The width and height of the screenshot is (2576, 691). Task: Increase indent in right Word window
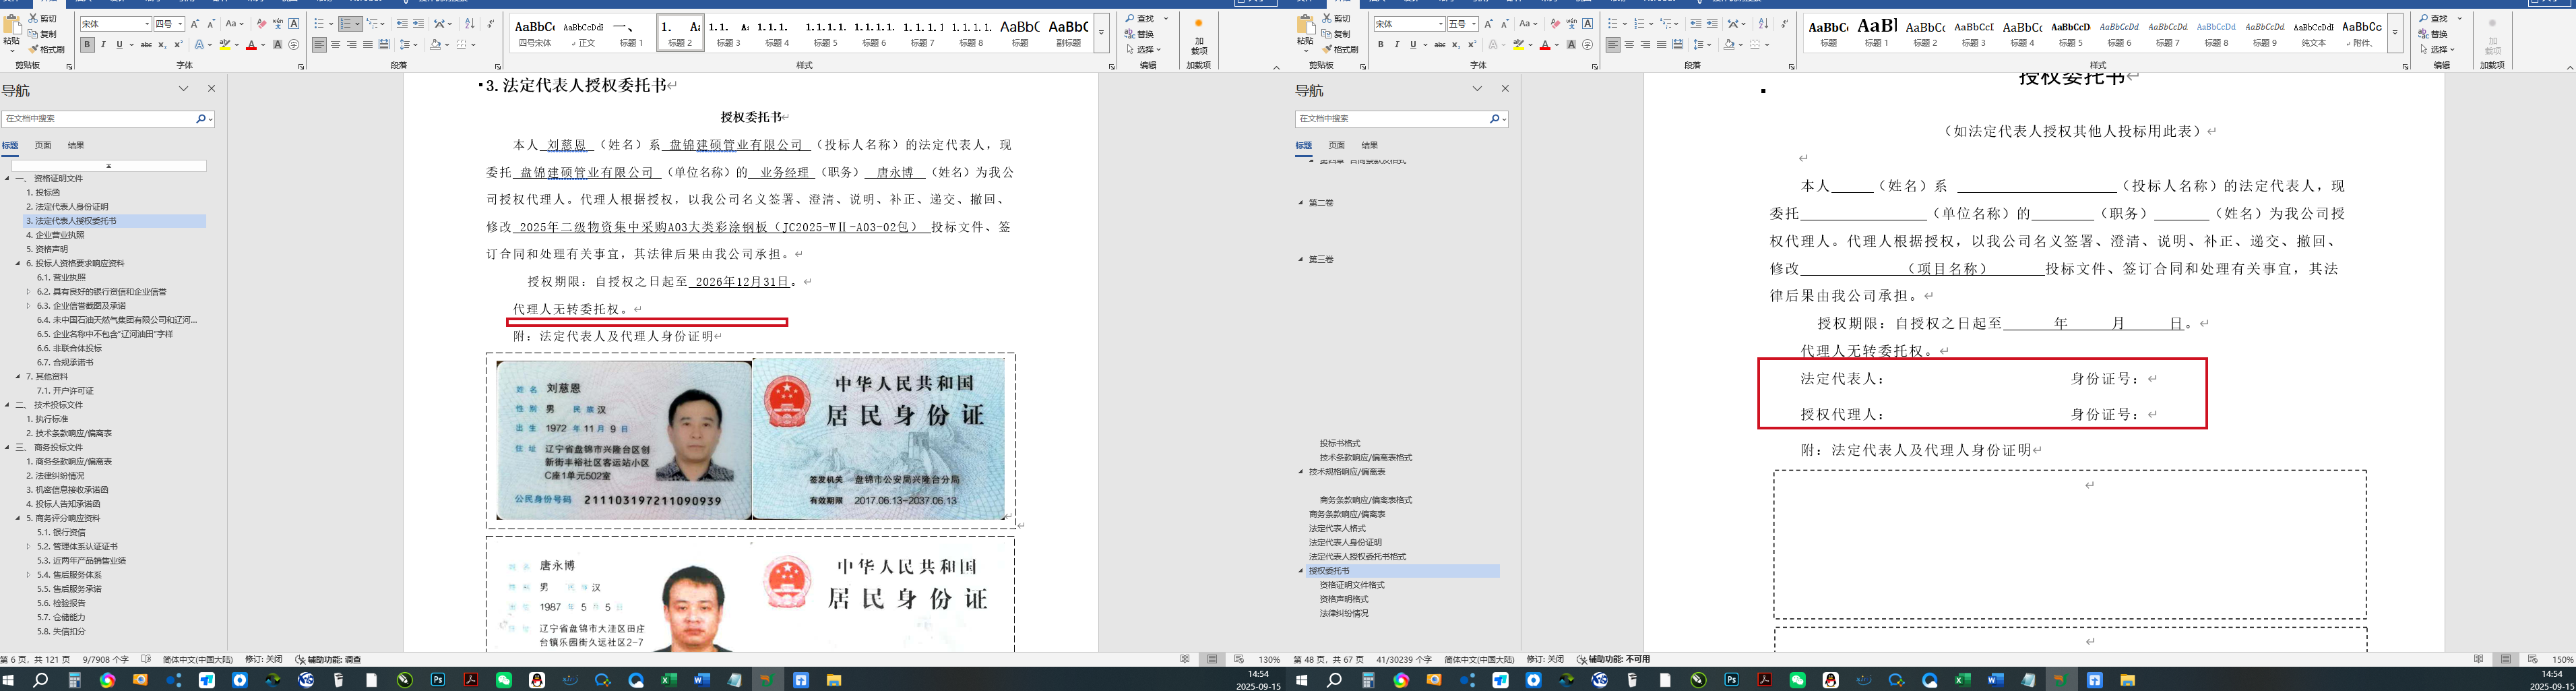(1712, 24)
